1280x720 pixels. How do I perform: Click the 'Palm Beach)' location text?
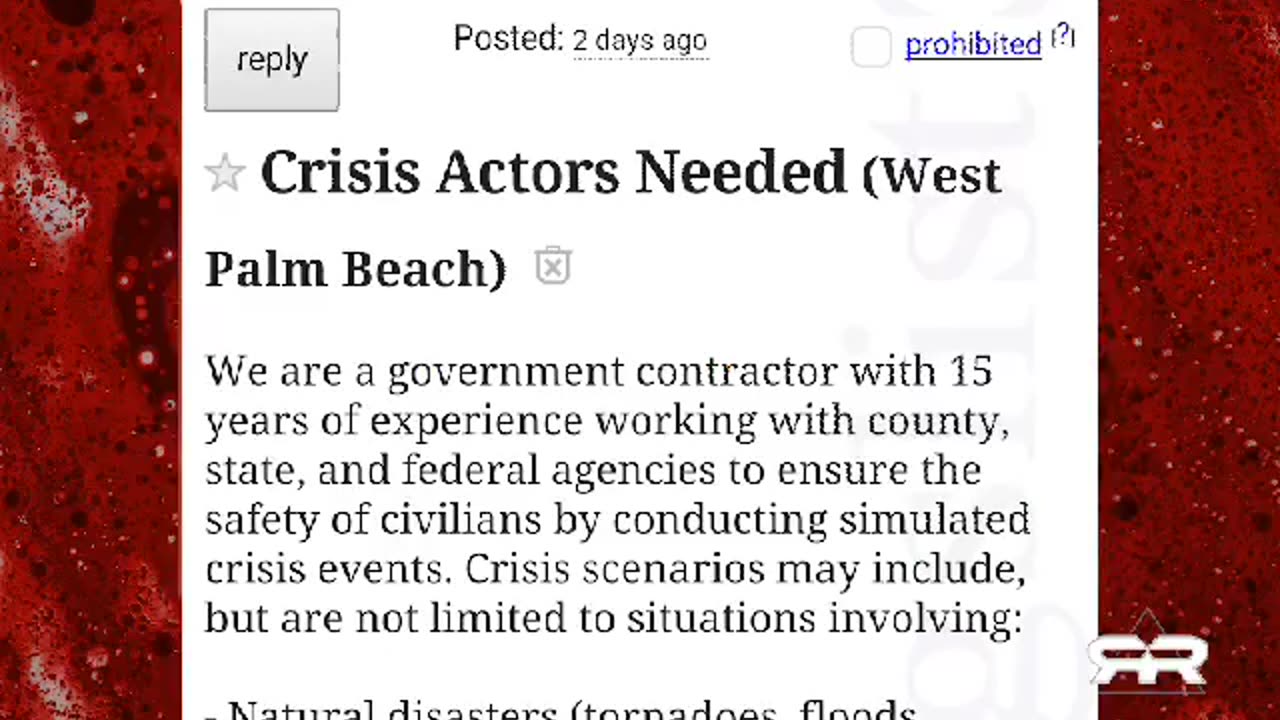(356, 269)
